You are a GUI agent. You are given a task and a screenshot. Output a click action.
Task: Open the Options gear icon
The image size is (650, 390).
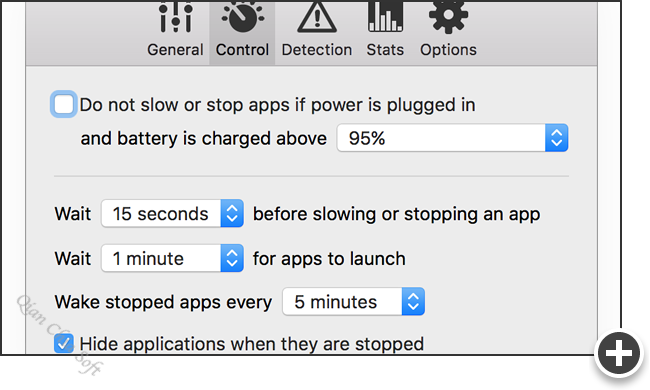[448, 17]
